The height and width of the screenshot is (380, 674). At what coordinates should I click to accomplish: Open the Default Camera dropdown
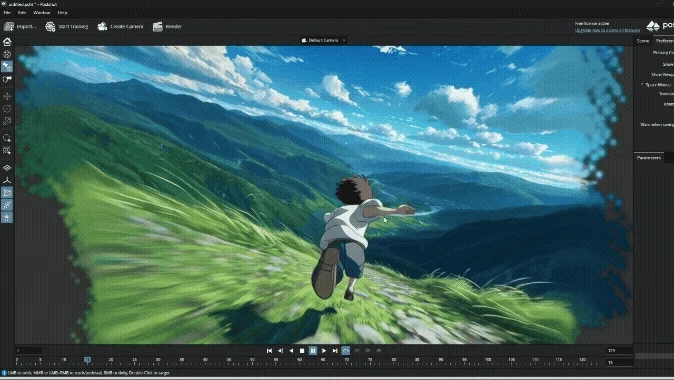pos(324,40)
